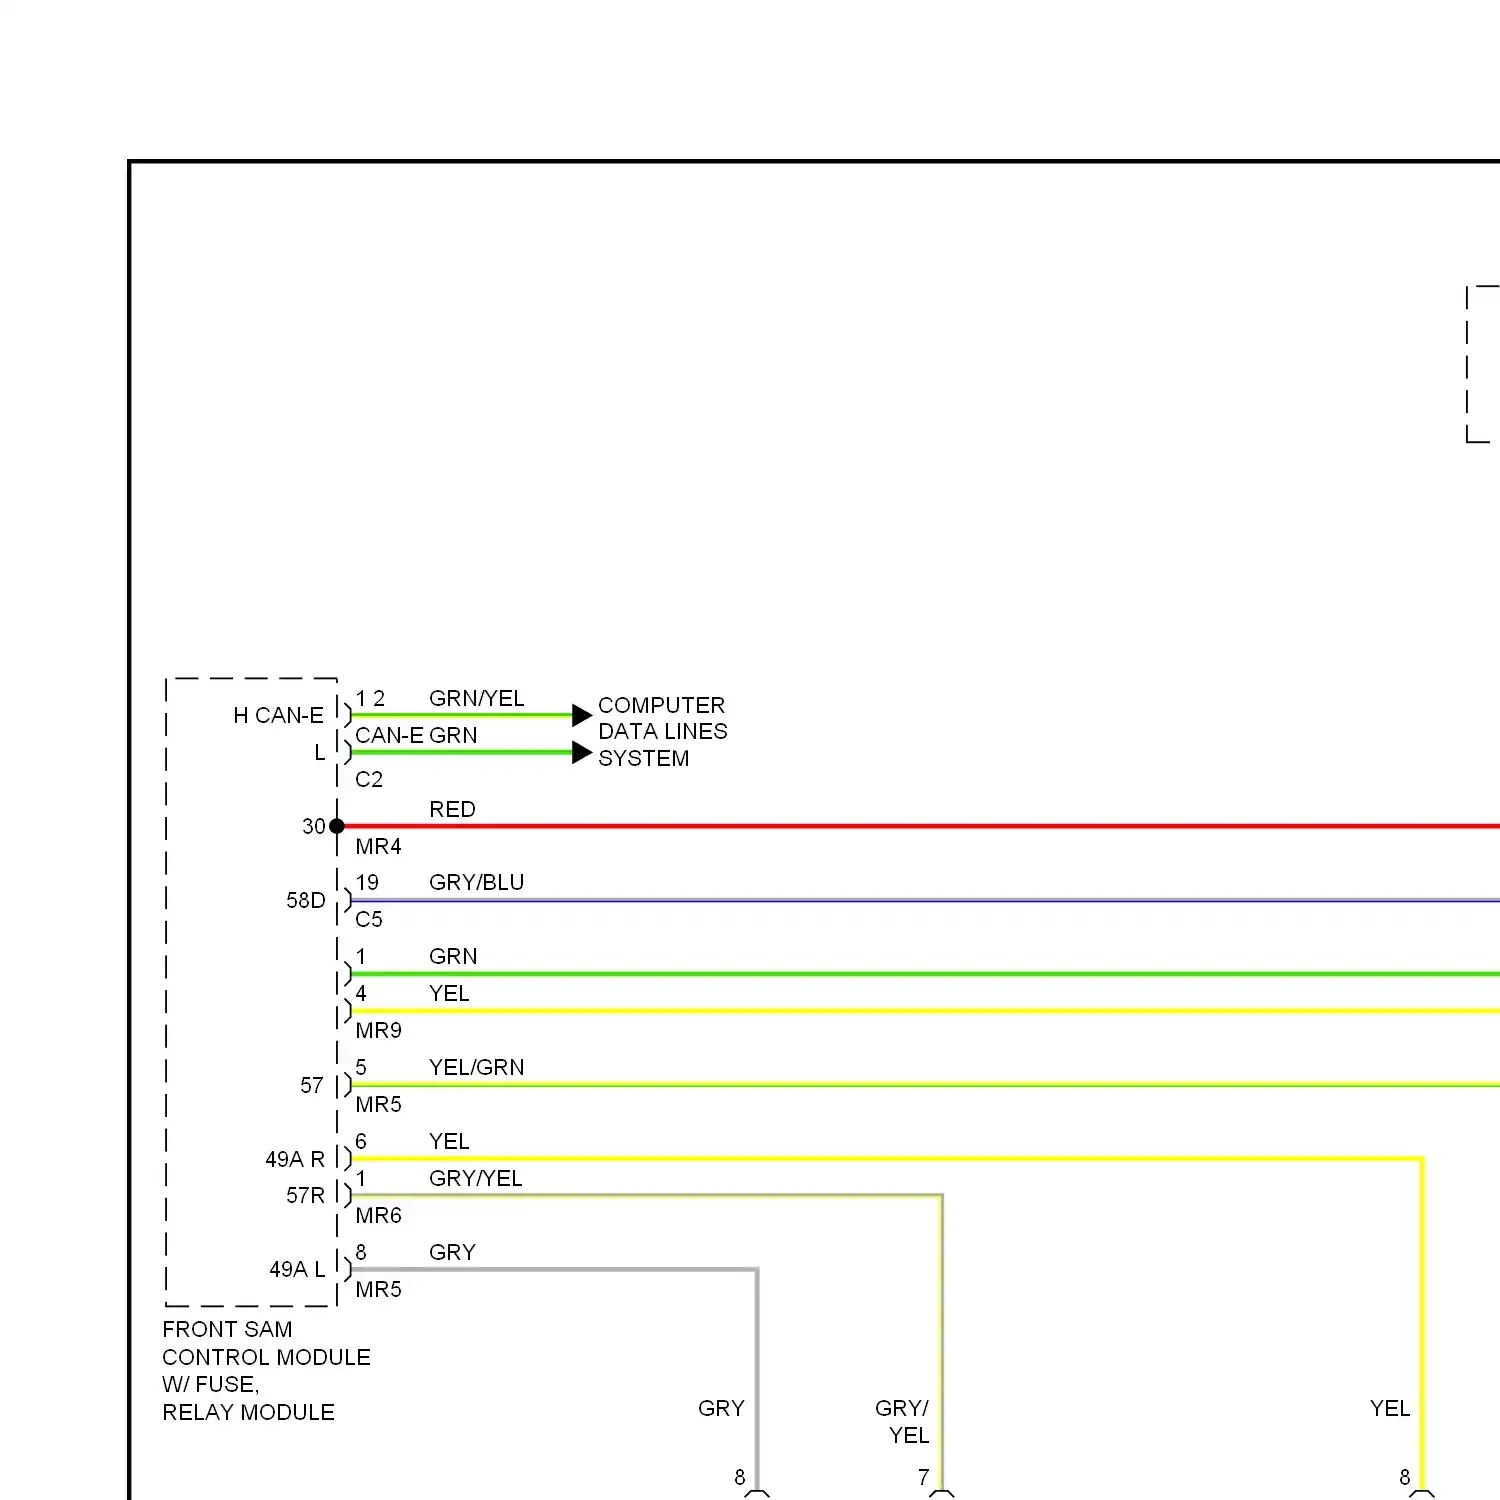1500x1500 pixels.
Task: Click the pin 19 number label
Action: click(367, 882)
